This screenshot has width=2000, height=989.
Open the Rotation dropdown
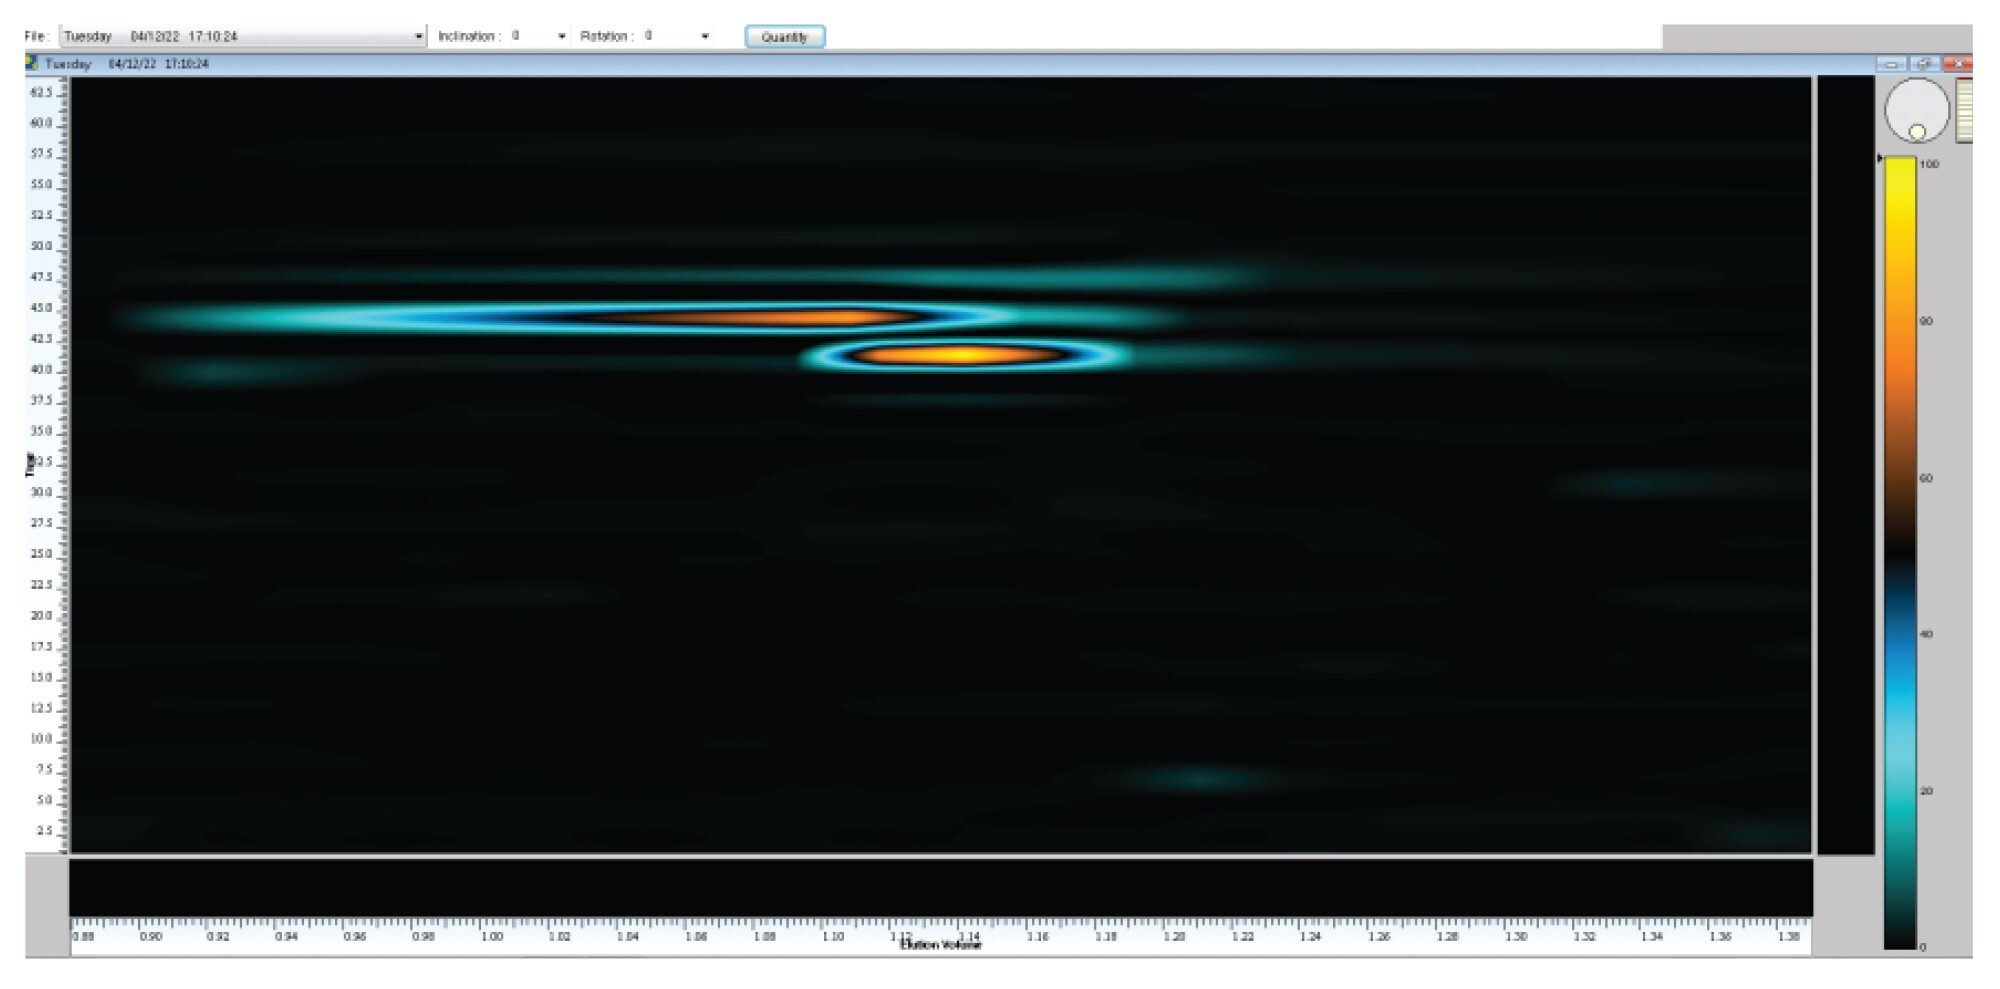677,36
